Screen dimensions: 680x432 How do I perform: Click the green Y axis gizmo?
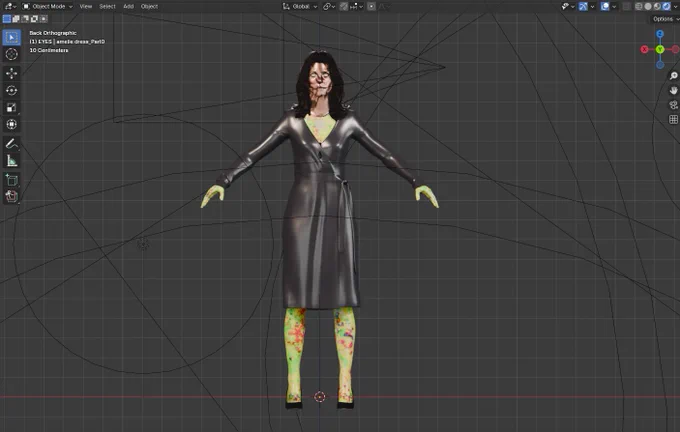click(x=660, y=49)
